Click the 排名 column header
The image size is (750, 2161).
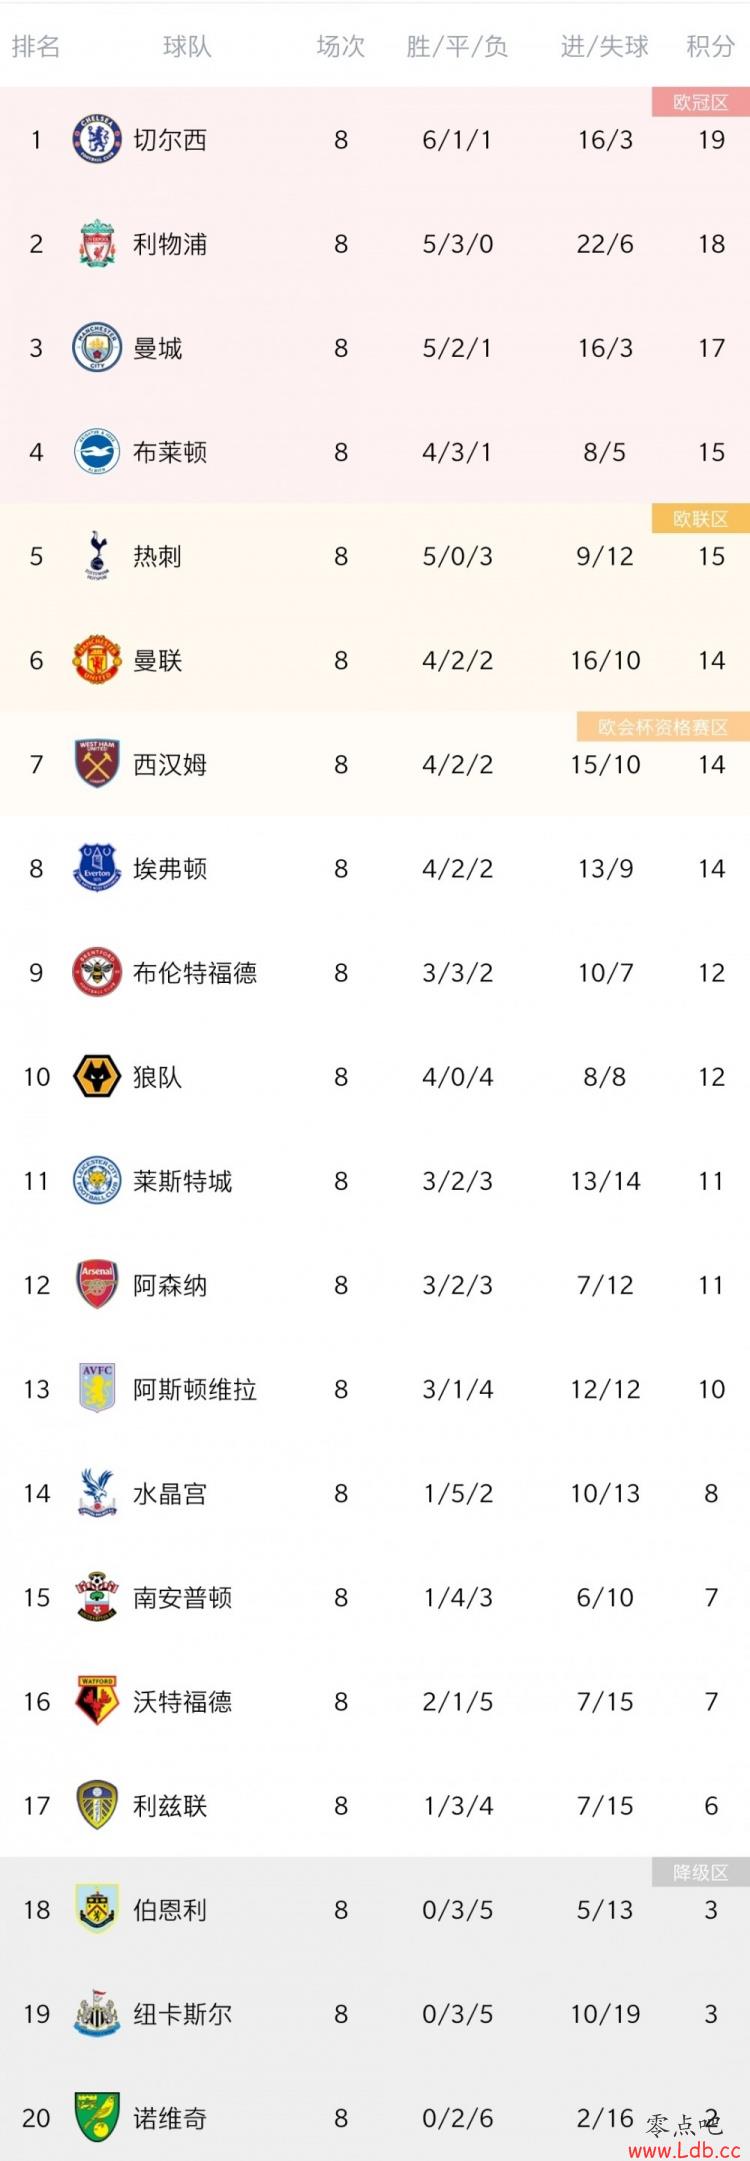click(x=36, y=46)
